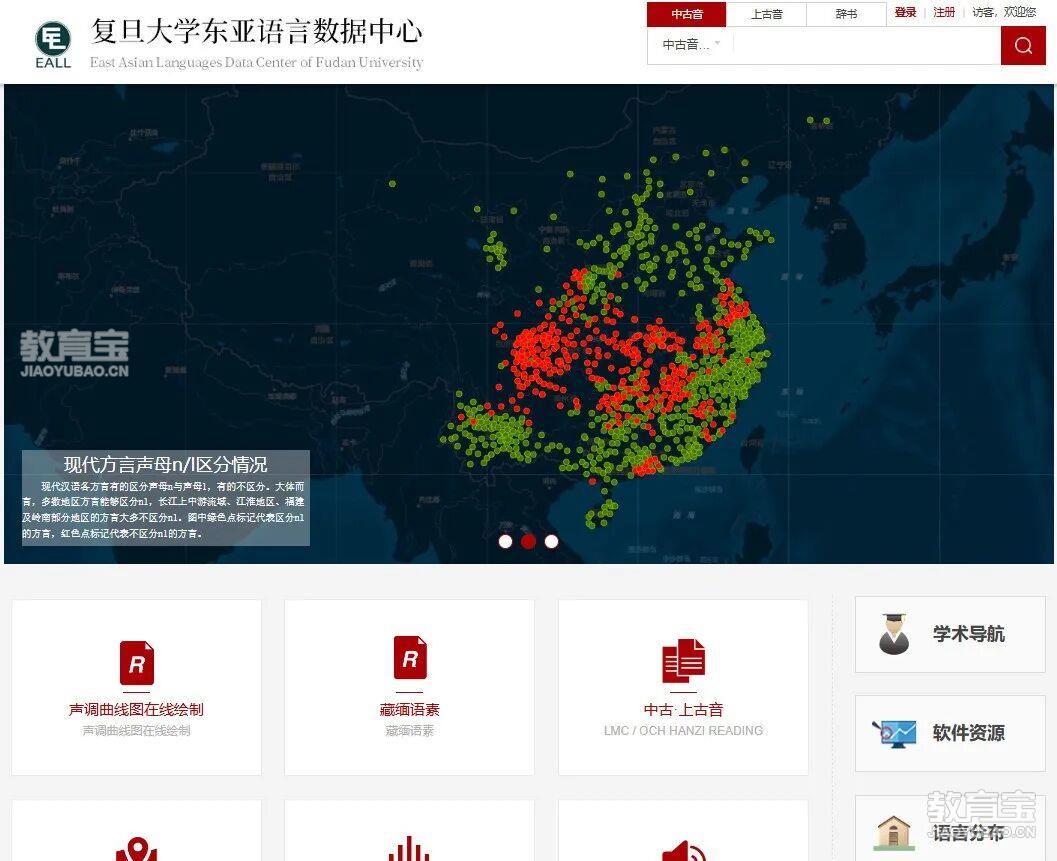Click the house icon beside 语言分布
Screen dimensions: 1057x861
coord(893,831)
